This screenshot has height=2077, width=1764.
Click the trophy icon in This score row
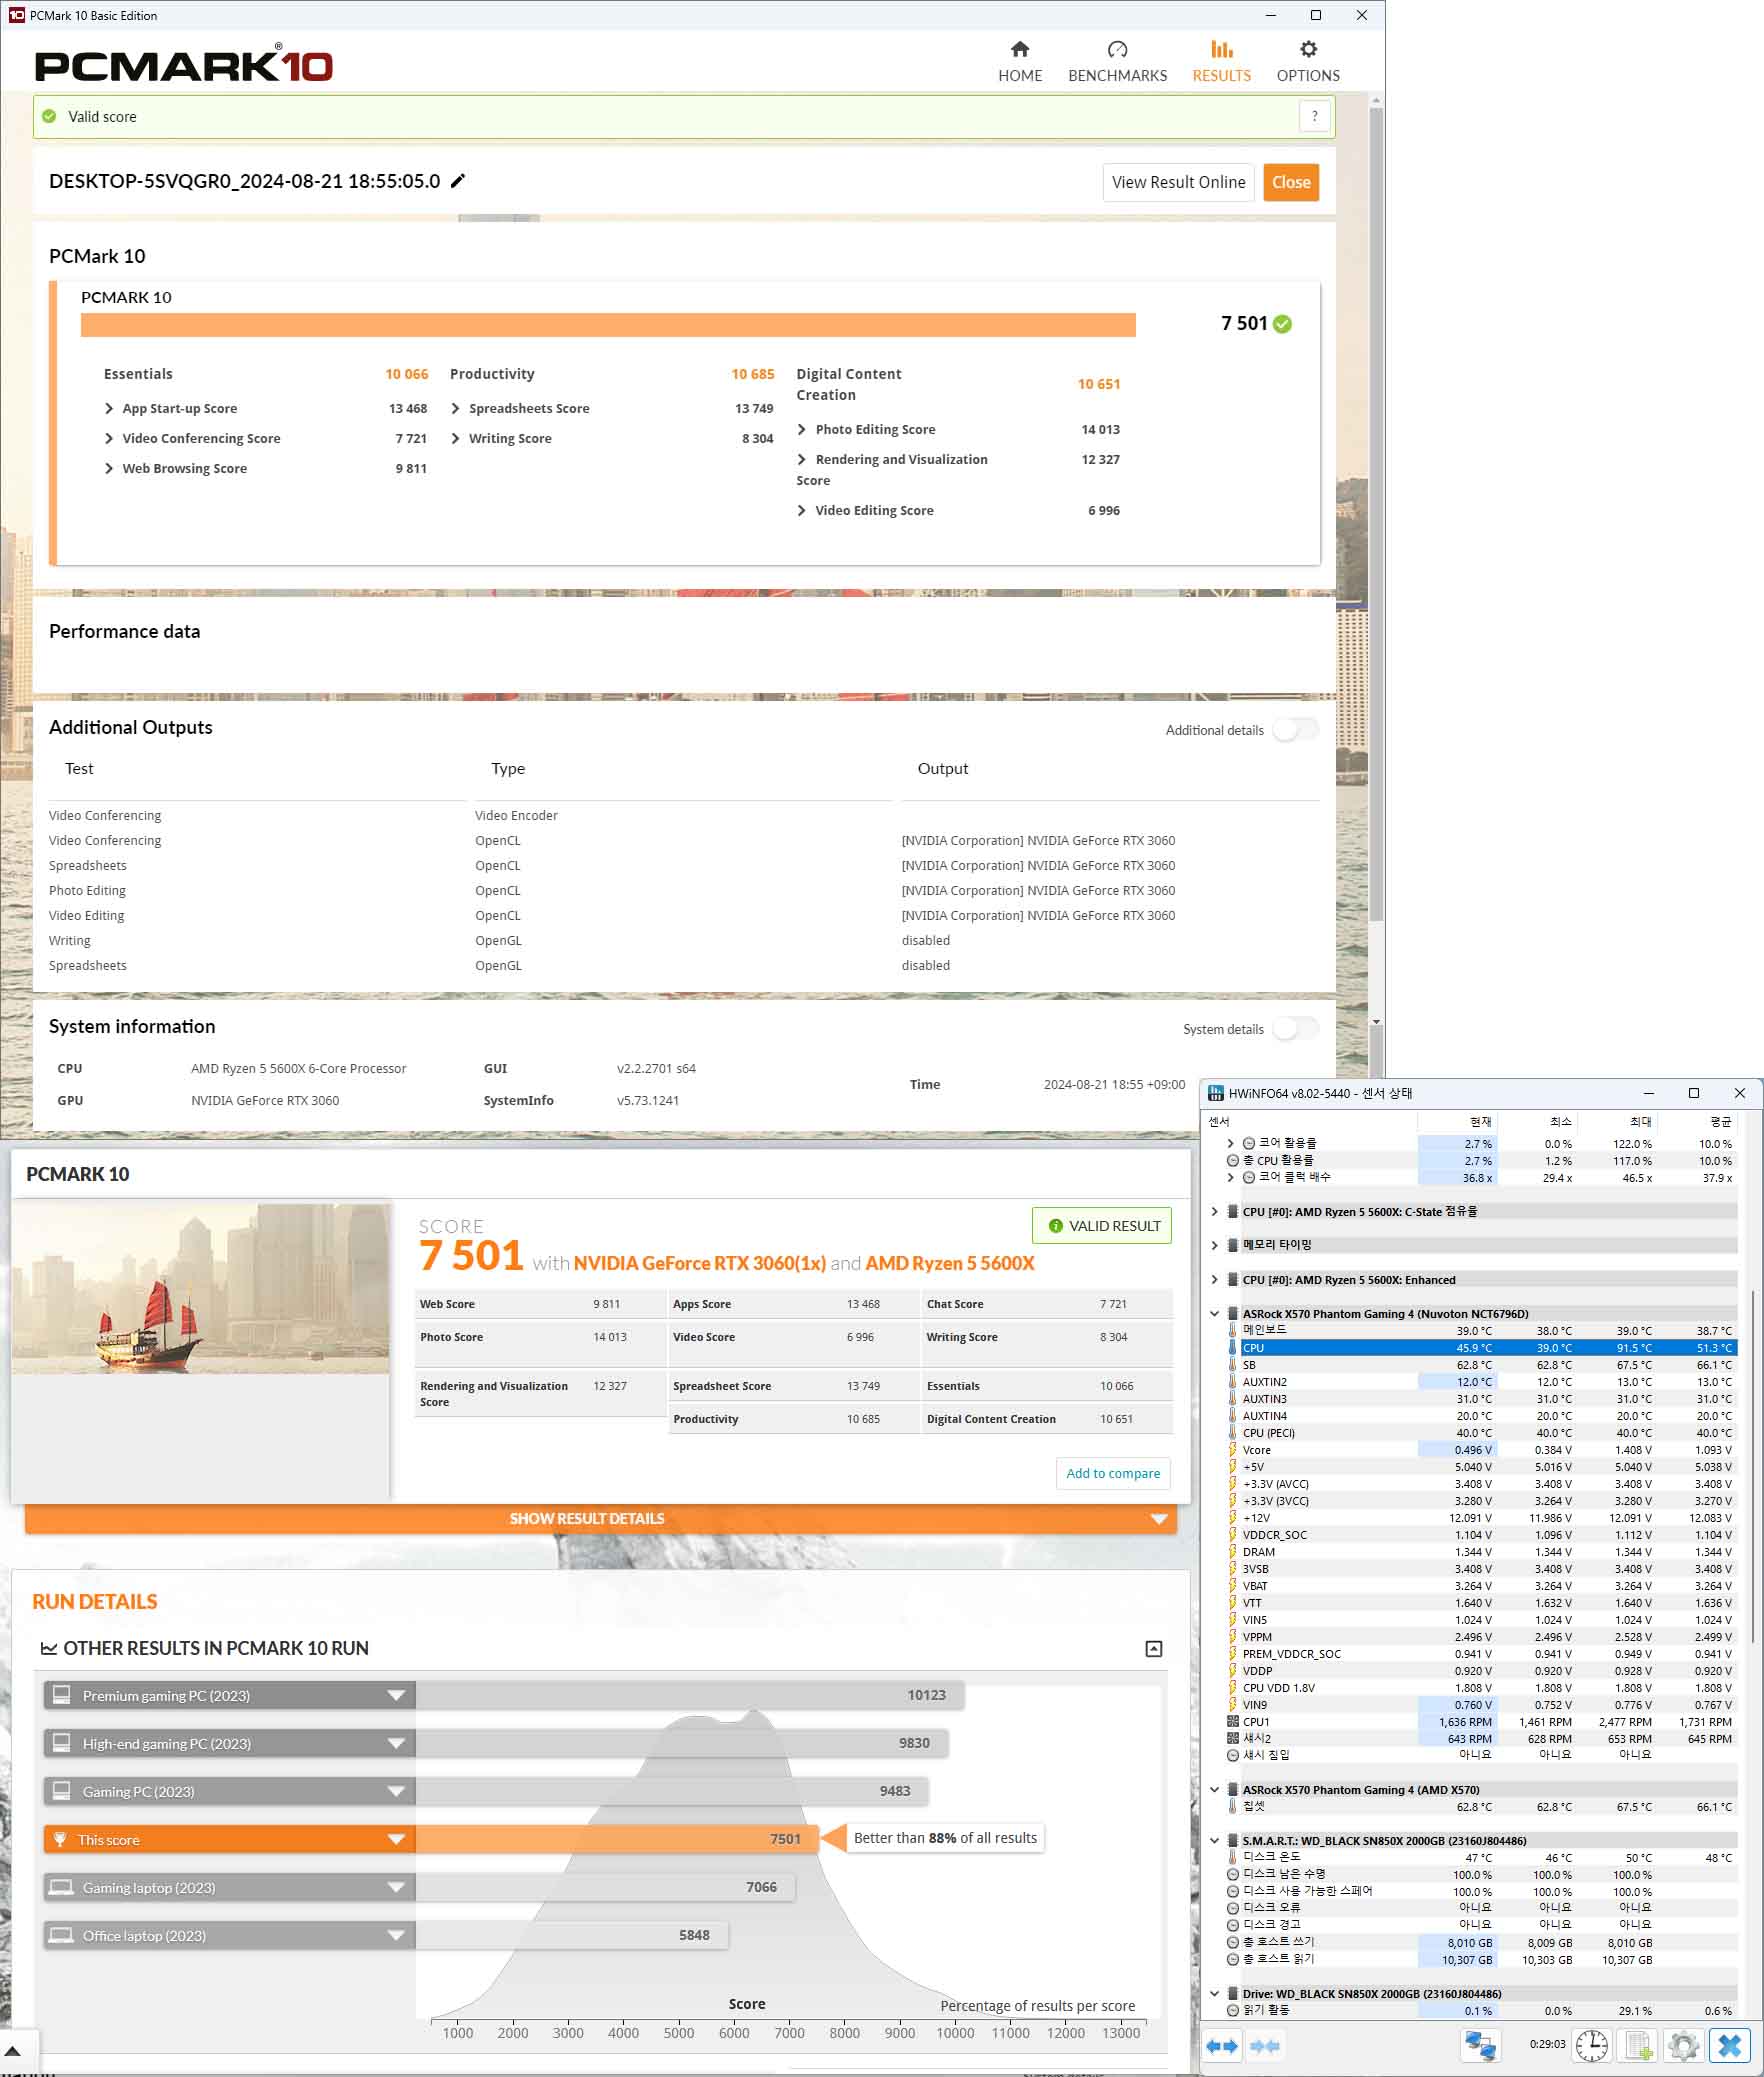(60, 1840)
